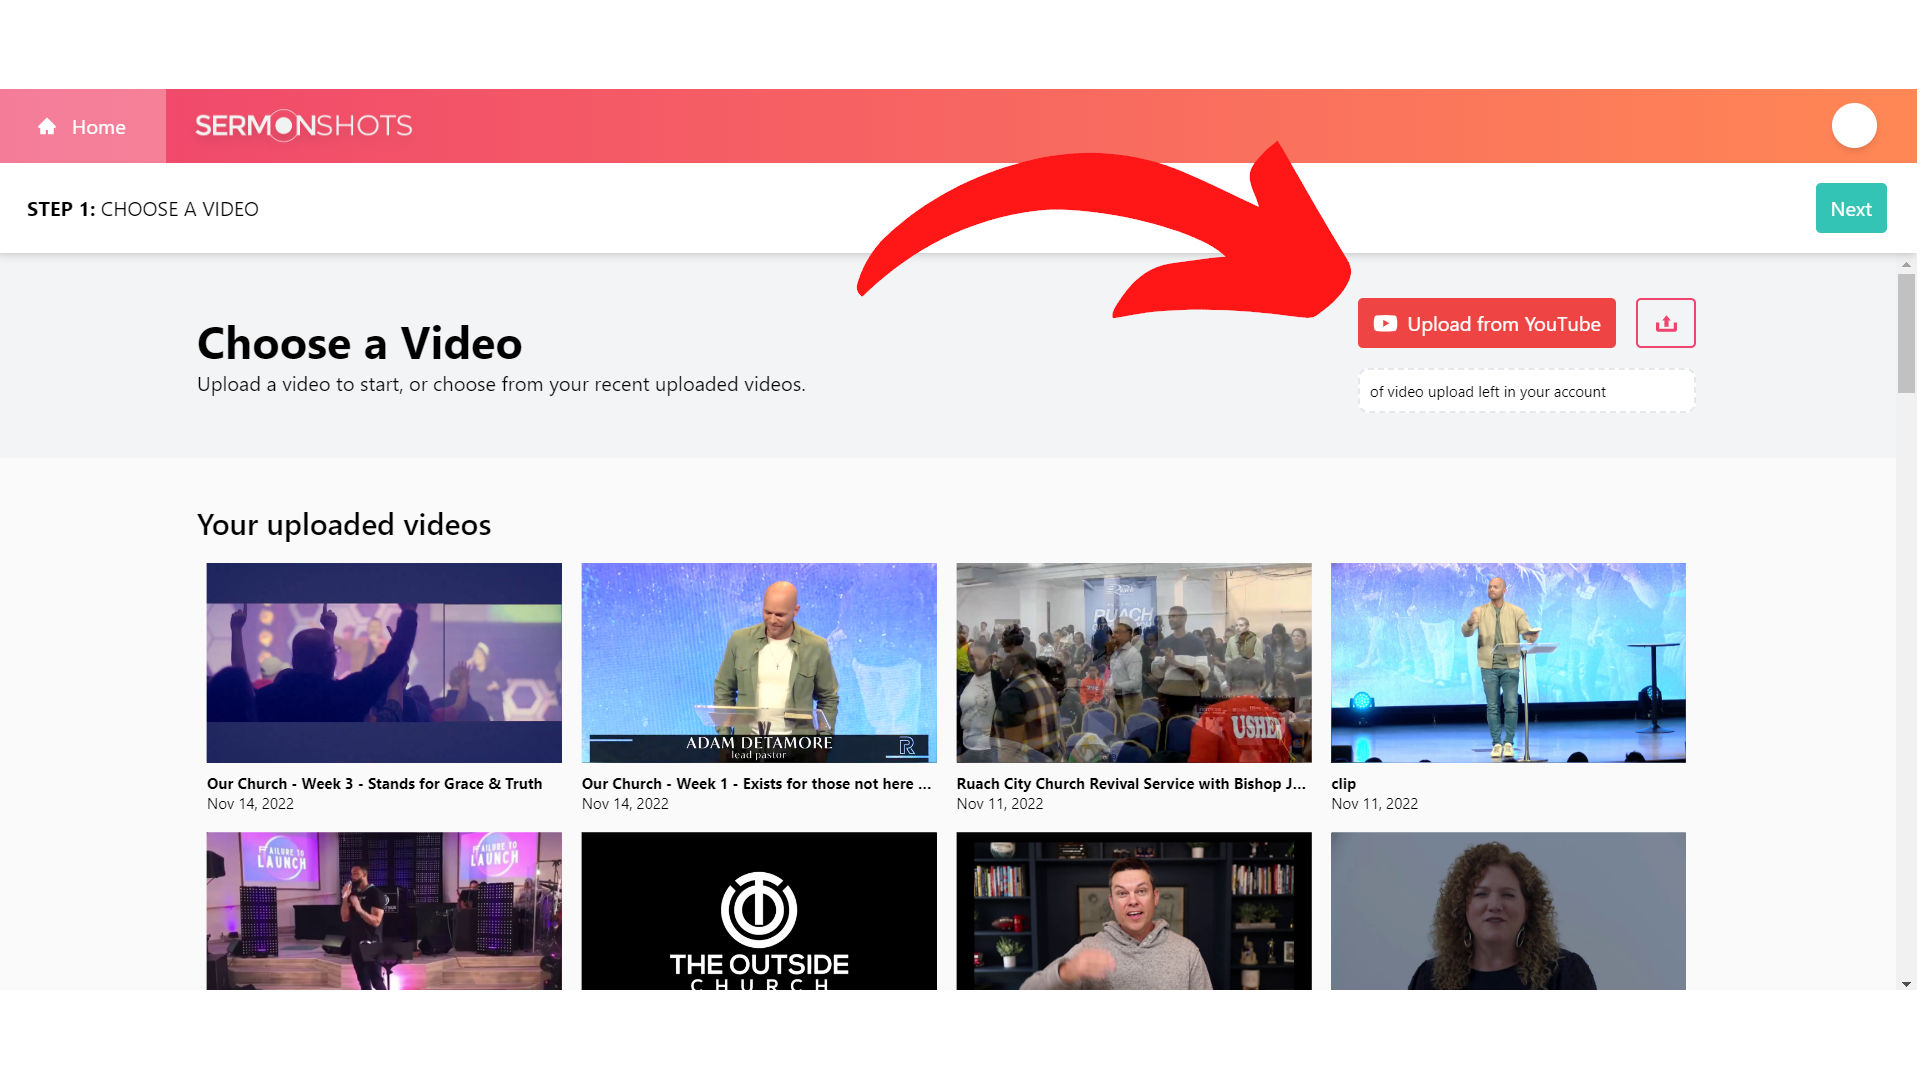Click the scrollbar up arrow
The width and height of the screenshot is (1920, 1080).
[1904, 265]
